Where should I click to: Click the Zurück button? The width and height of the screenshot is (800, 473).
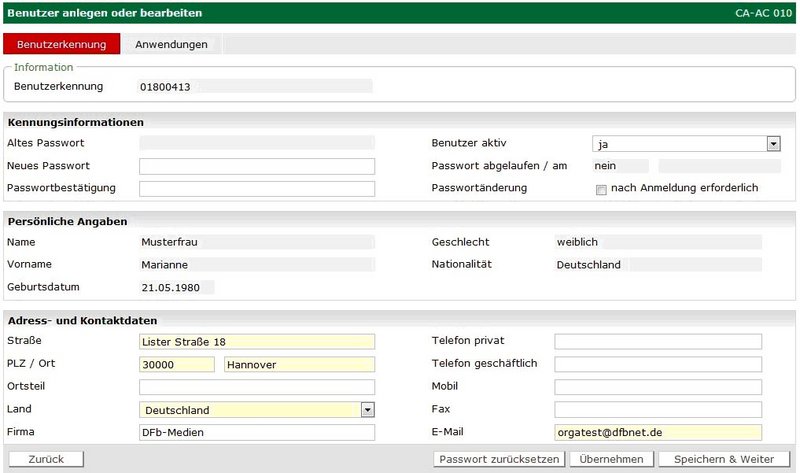[x=46, y=459]
